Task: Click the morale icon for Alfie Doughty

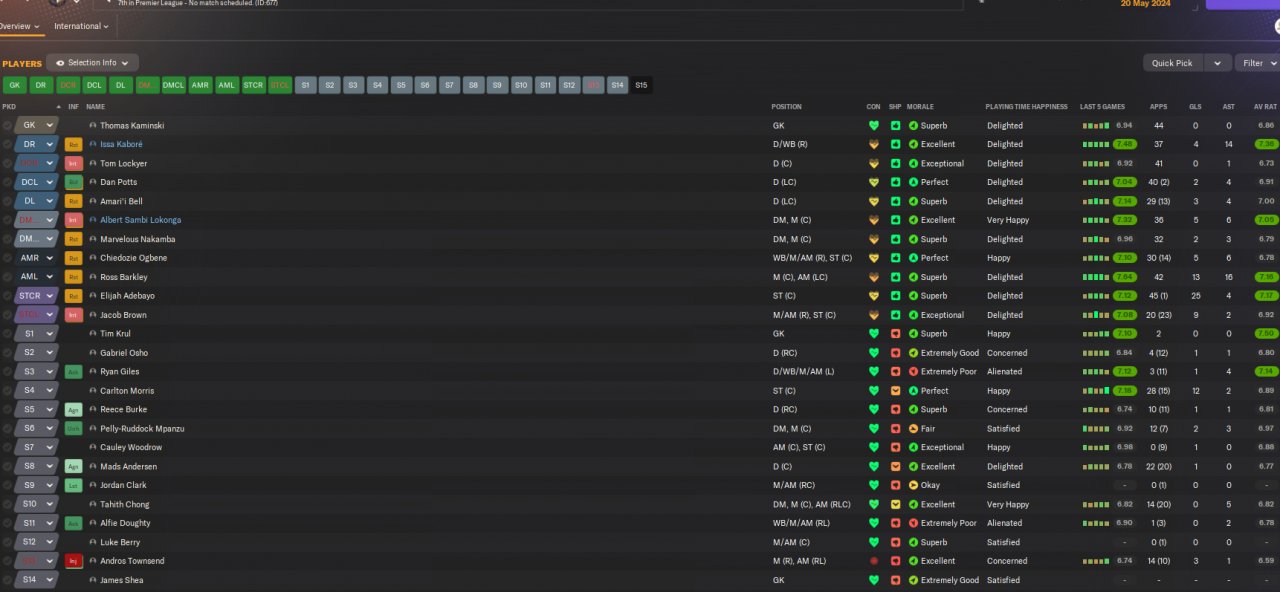Action: pyautogui.click(x=913, y=523)
